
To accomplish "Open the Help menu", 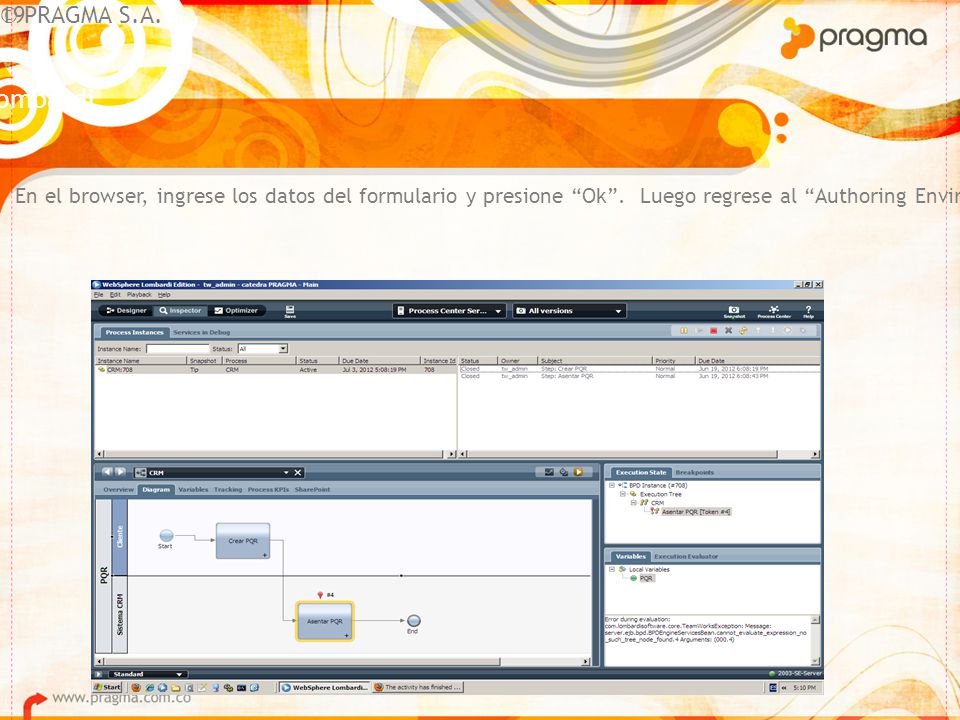I will (164, 294).
